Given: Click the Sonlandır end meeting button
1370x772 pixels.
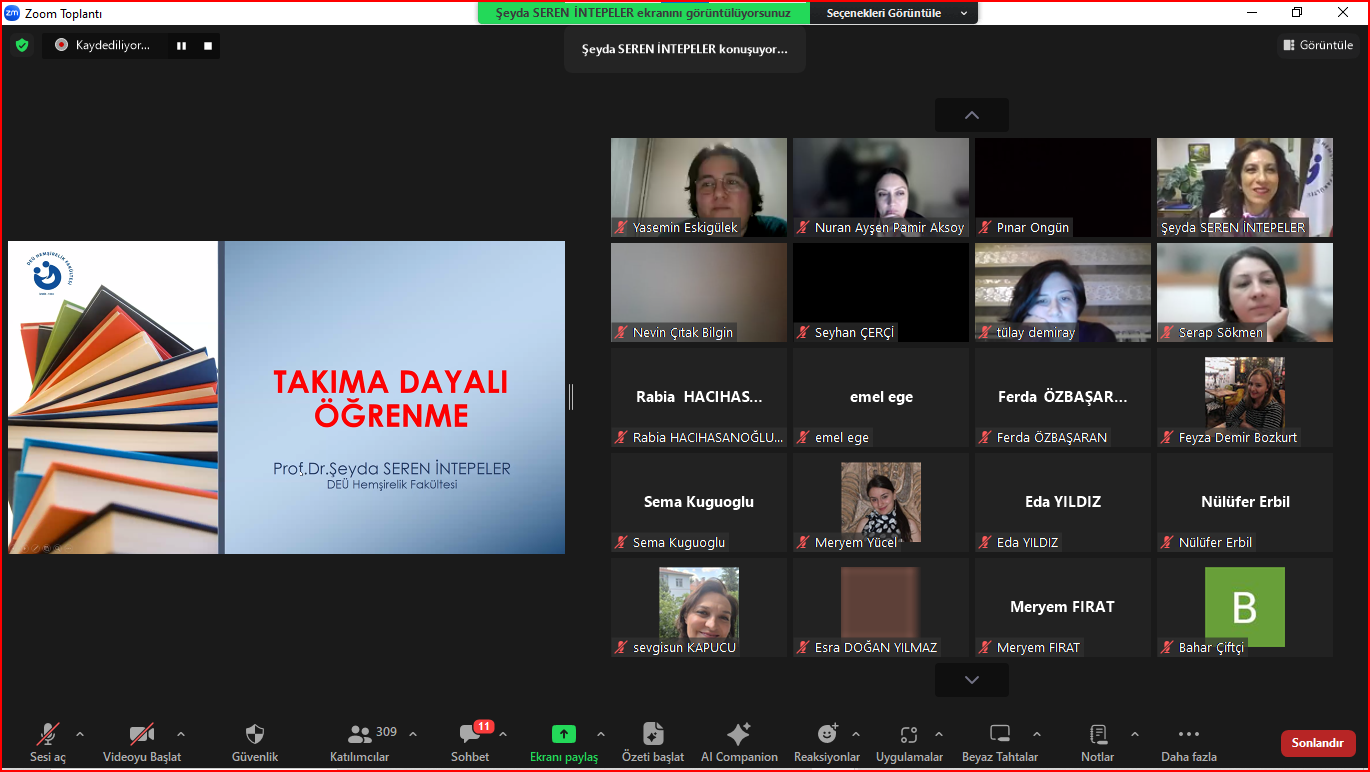Looking at the screenshot, I should point(1317,743).
